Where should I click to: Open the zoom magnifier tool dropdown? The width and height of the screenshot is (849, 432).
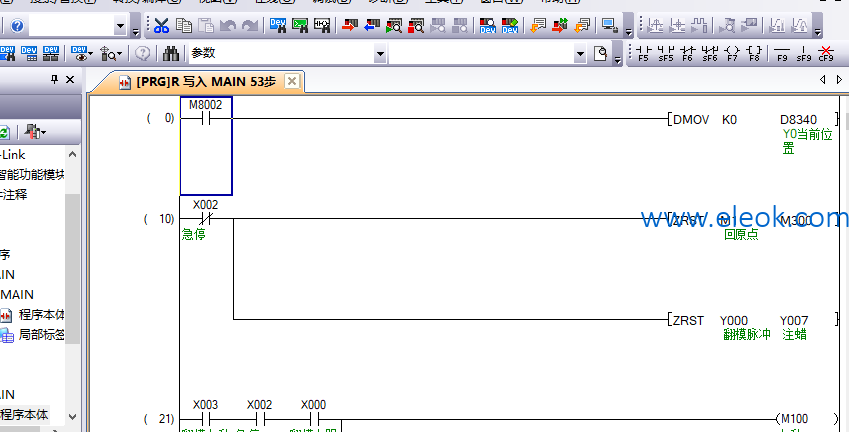coord(111,53)
